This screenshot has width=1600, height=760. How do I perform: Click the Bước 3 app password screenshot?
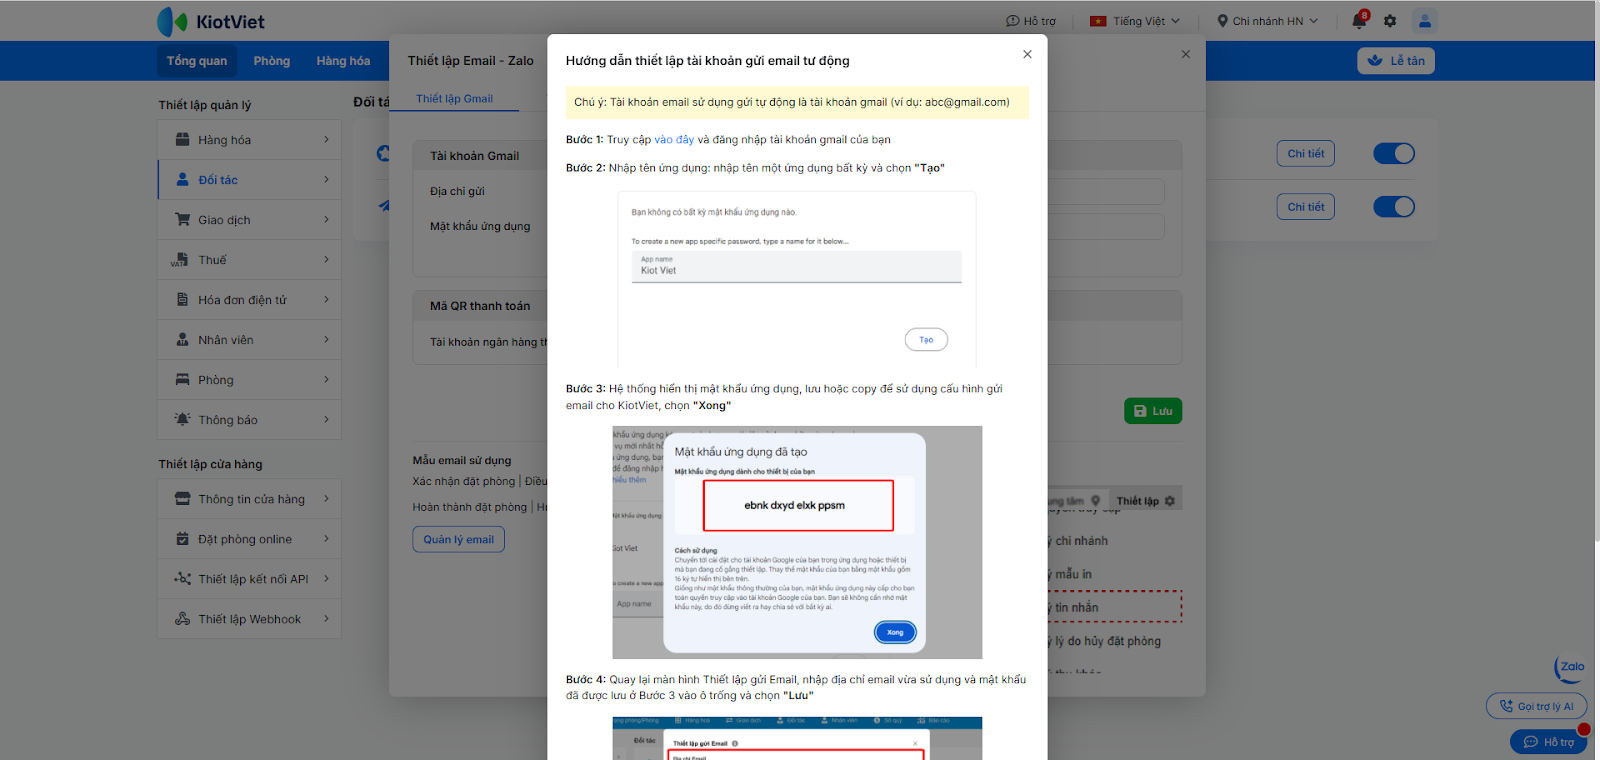coord(797,542)
